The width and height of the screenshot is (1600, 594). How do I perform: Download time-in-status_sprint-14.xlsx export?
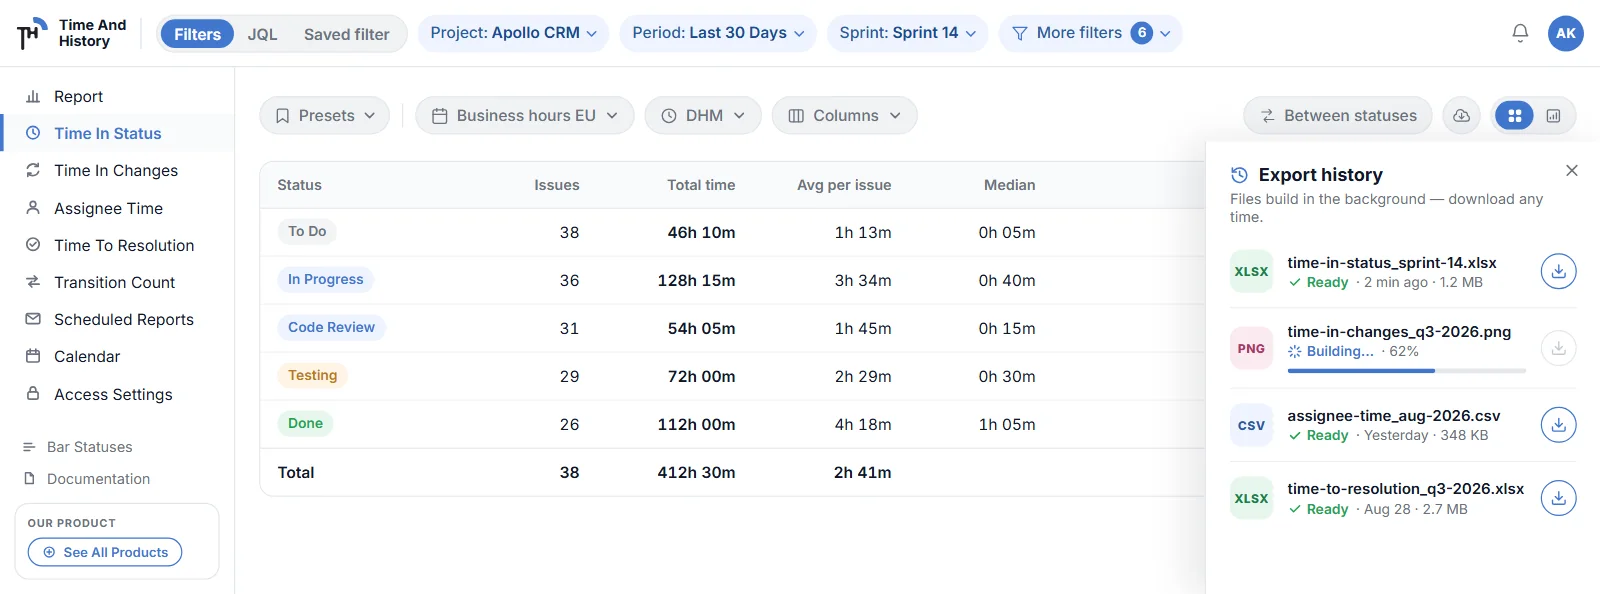pyautogui.click(x=1558, y=271)
